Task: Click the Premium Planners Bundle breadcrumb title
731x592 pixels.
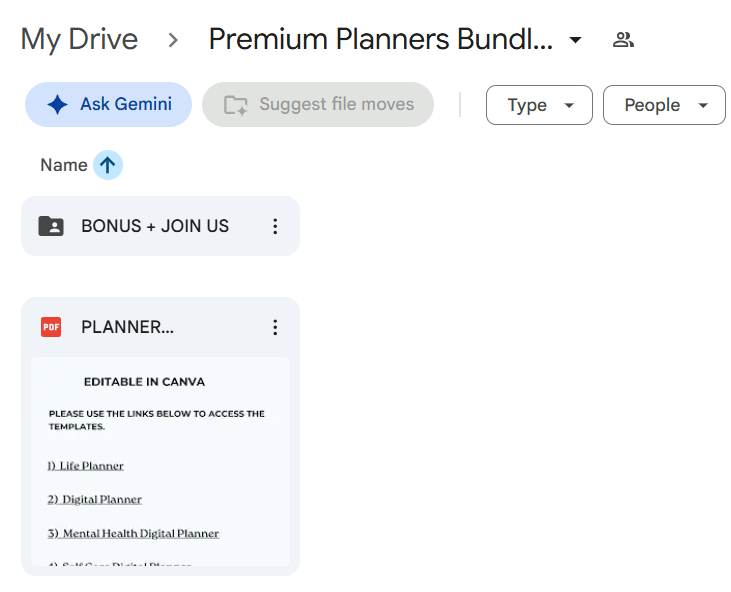Action: (x=380, y=39)
